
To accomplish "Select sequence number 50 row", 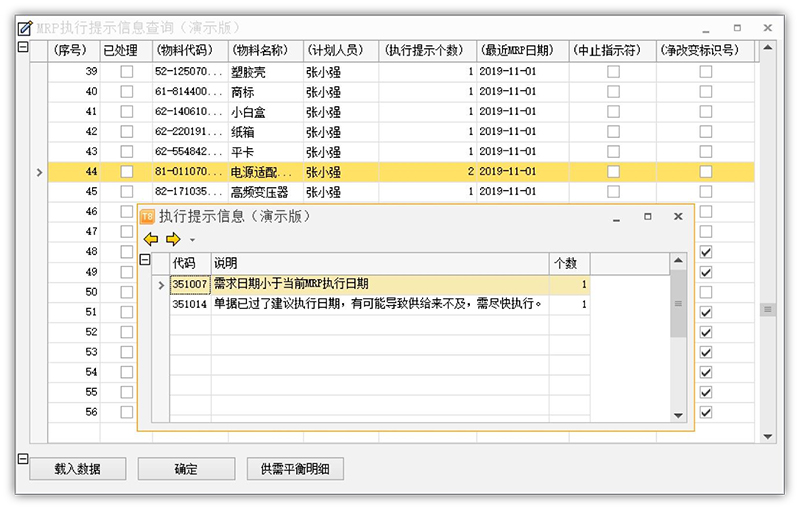I will coord(91,292).
